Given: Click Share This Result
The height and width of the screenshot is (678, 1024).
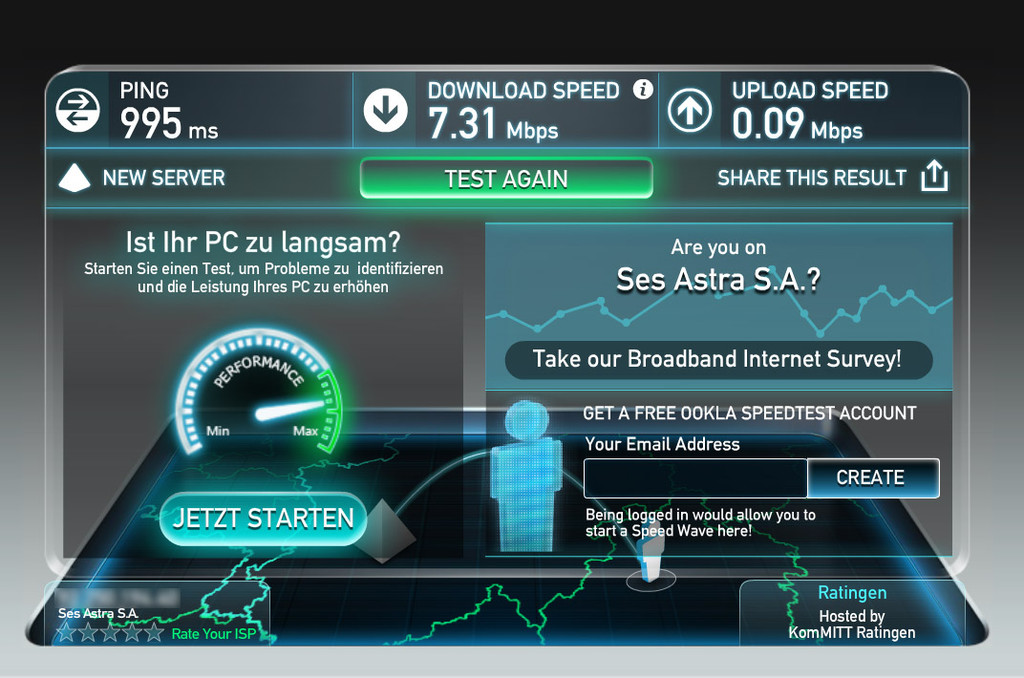Looking at the screenshot, I should [x=812, y=178].
